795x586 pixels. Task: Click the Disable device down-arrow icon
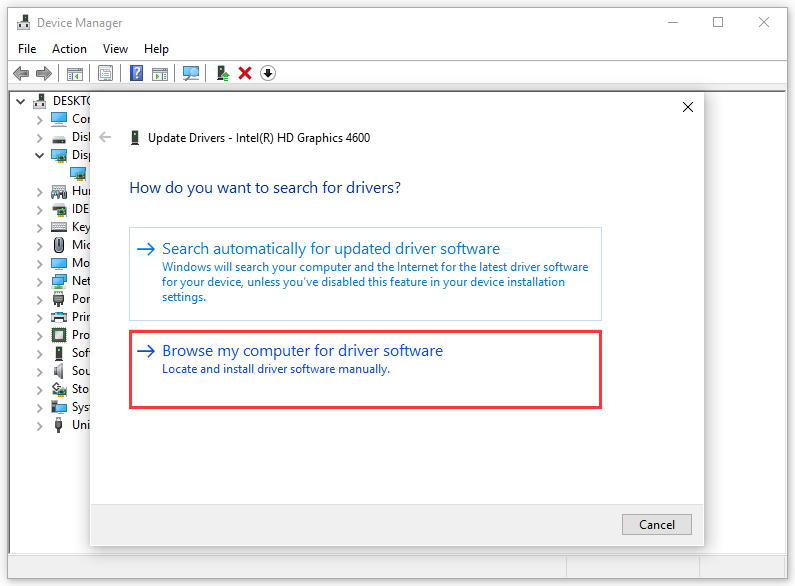[268, 74]
